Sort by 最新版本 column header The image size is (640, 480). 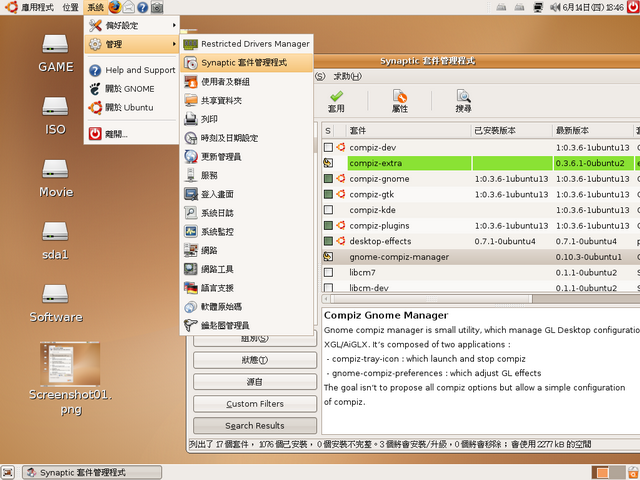click(592, 131)
